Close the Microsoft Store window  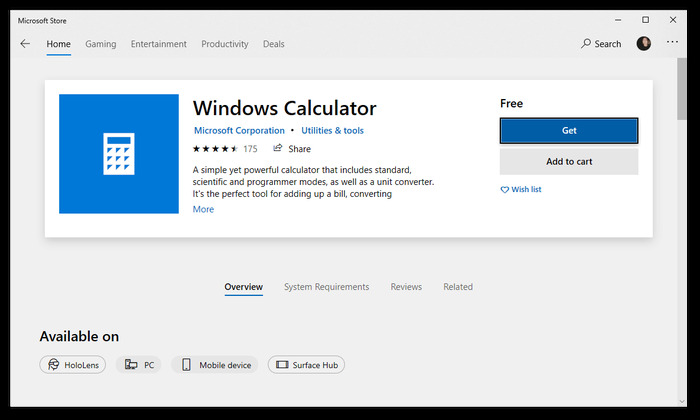point(673,20)
